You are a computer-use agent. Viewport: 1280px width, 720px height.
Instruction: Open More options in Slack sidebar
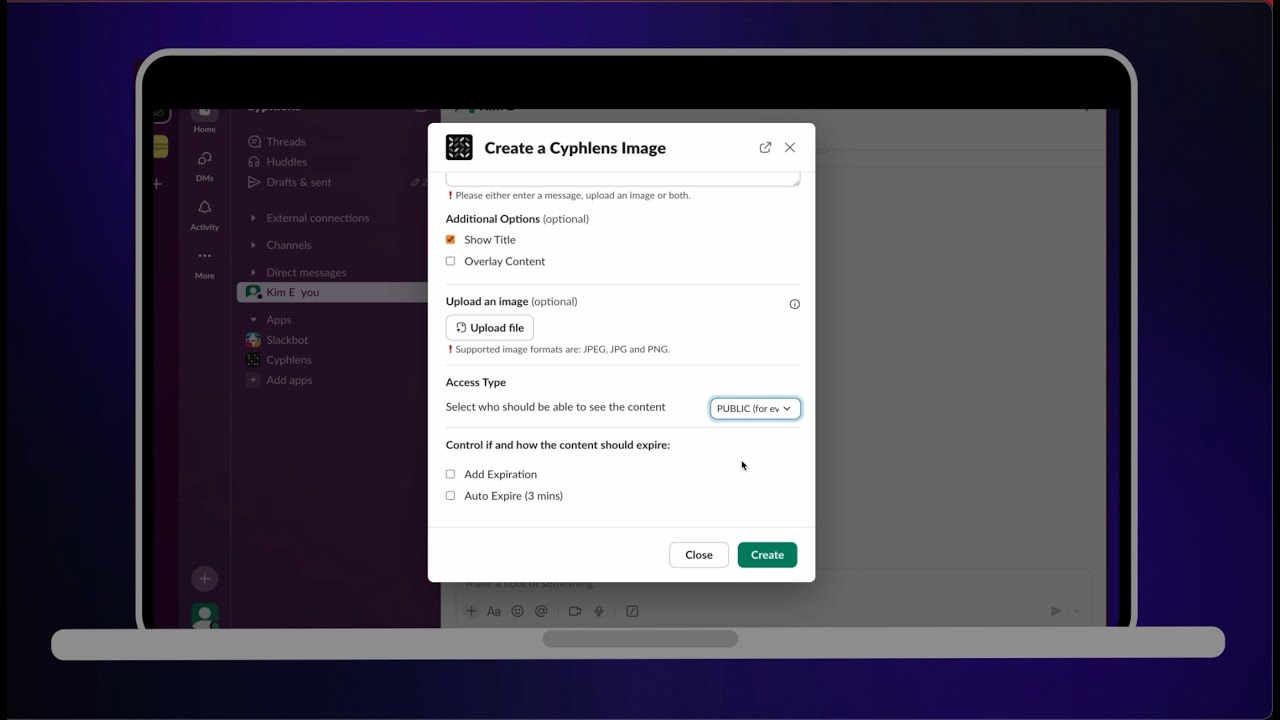(x=204, y=263)
